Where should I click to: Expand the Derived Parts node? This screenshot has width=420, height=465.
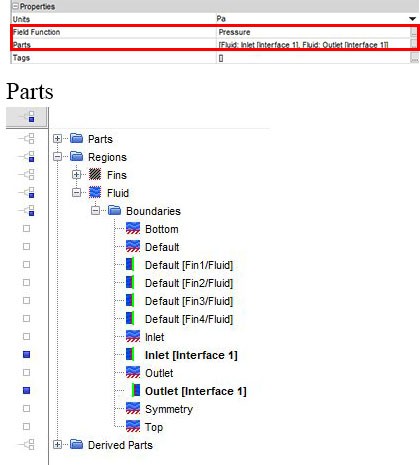57,445
